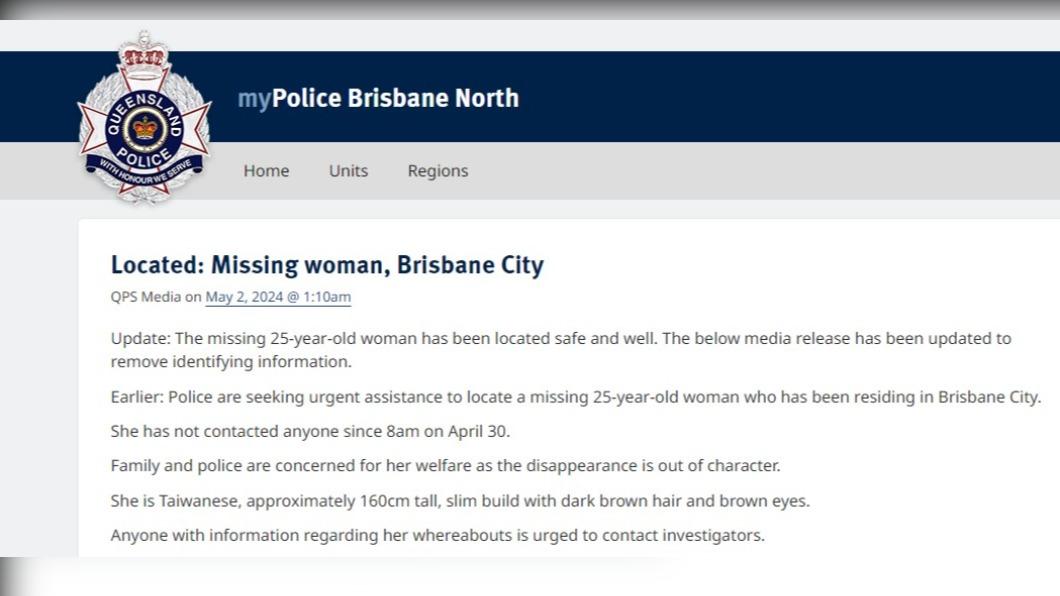Screen dimensions: 1060x596
Task: Click the 'remove identifying information.' text line
Action: tap(231, 362)
